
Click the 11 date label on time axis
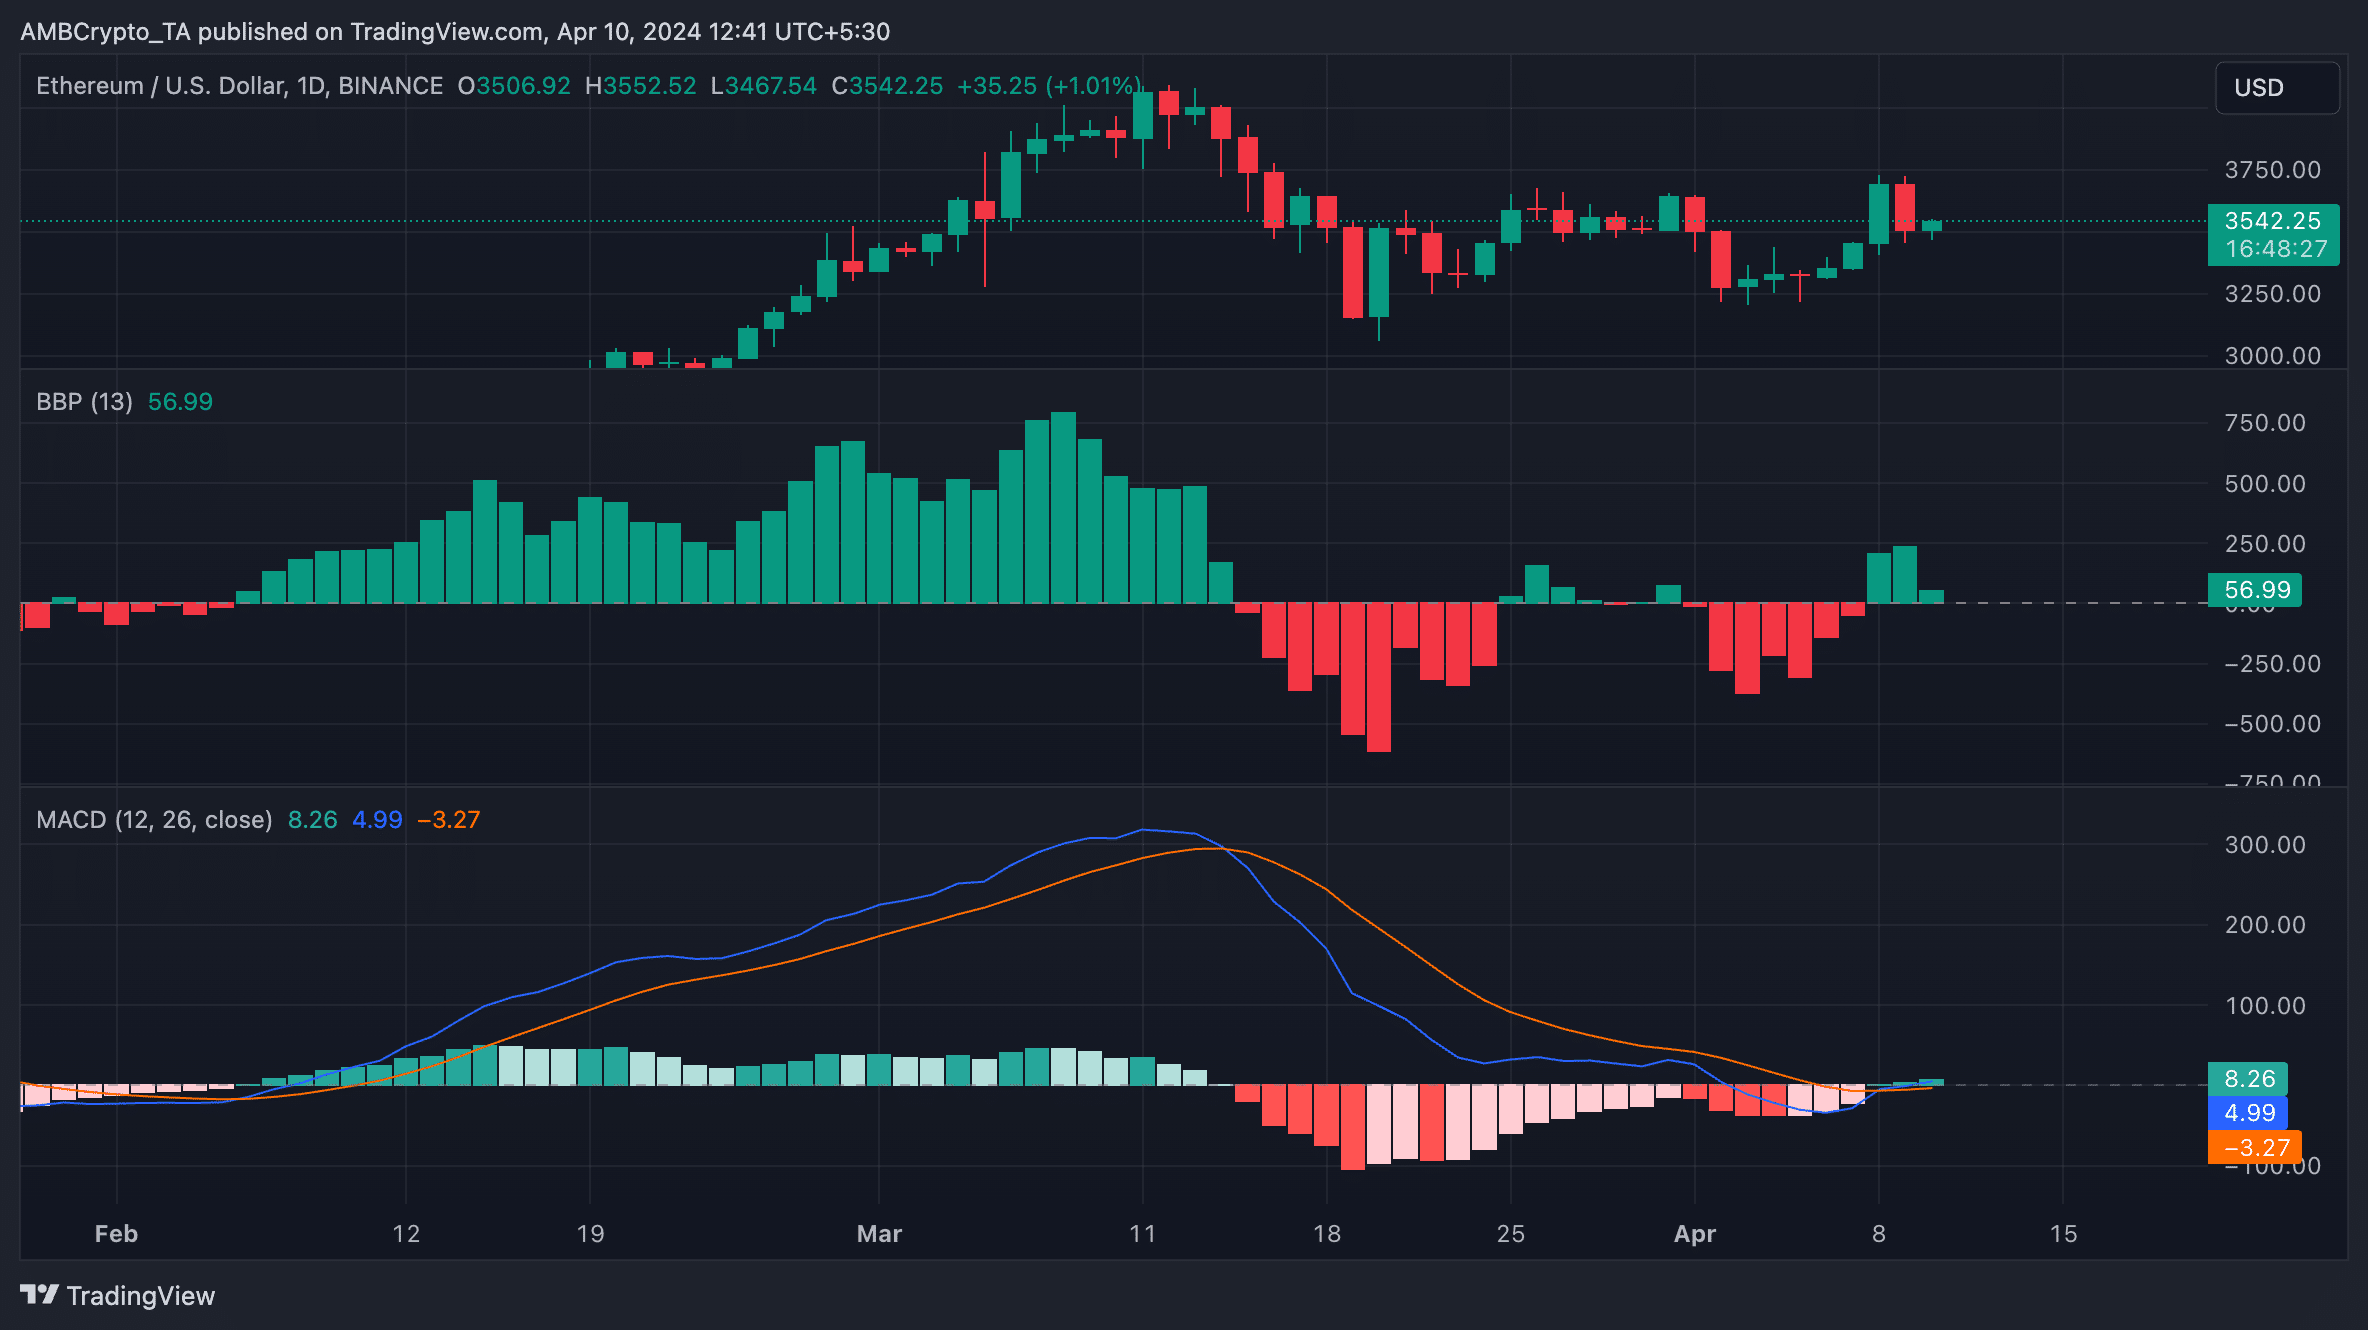[1142, 1234]
